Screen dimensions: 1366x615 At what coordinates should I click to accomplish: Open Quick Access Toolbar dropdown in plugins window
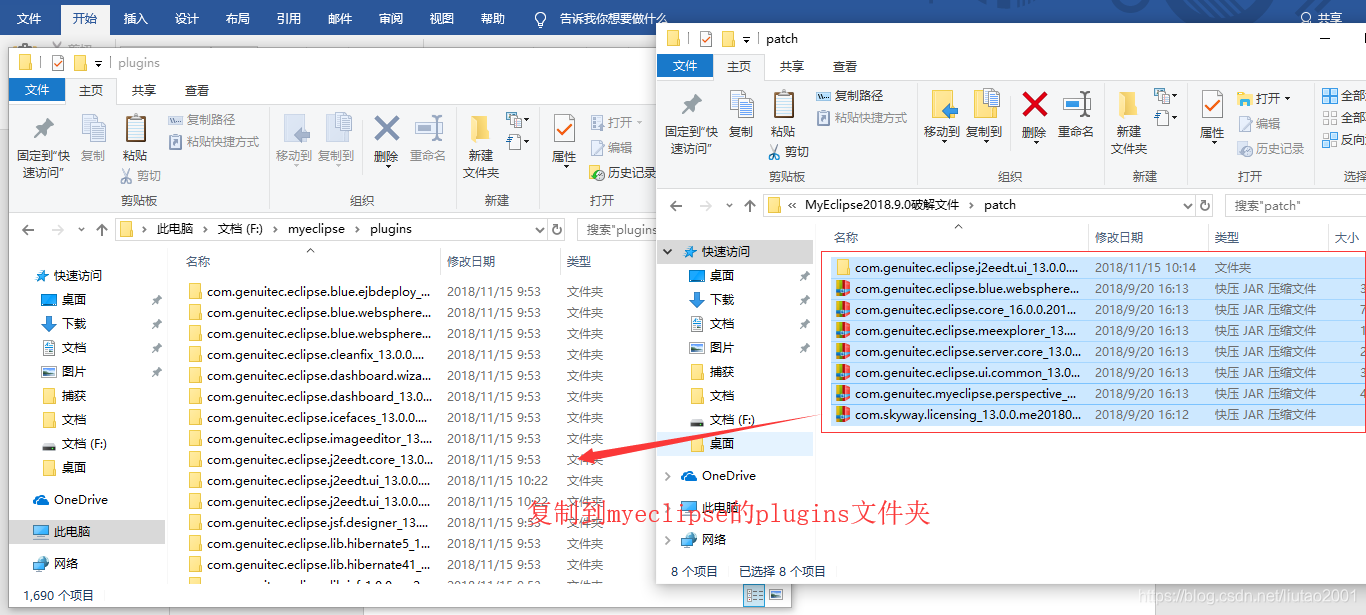(98, 63)
